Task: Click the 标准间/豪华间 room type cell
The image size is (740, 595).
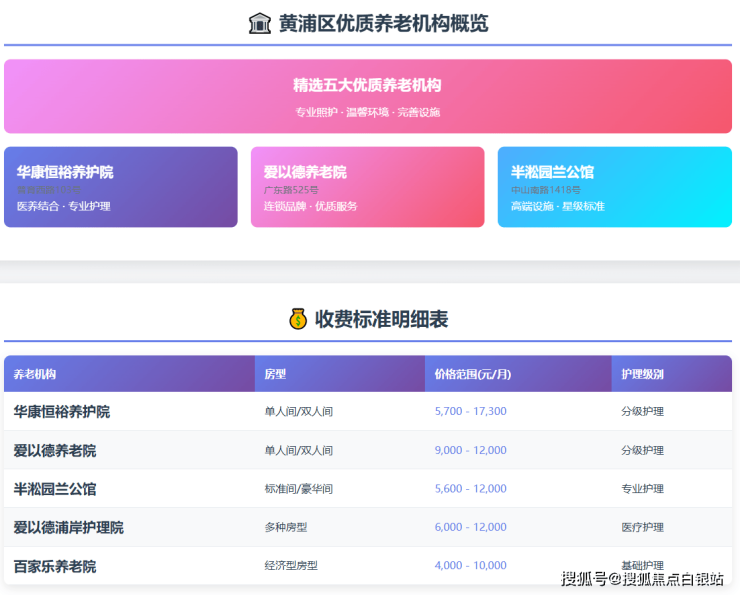Action: (x=298, y=489)
